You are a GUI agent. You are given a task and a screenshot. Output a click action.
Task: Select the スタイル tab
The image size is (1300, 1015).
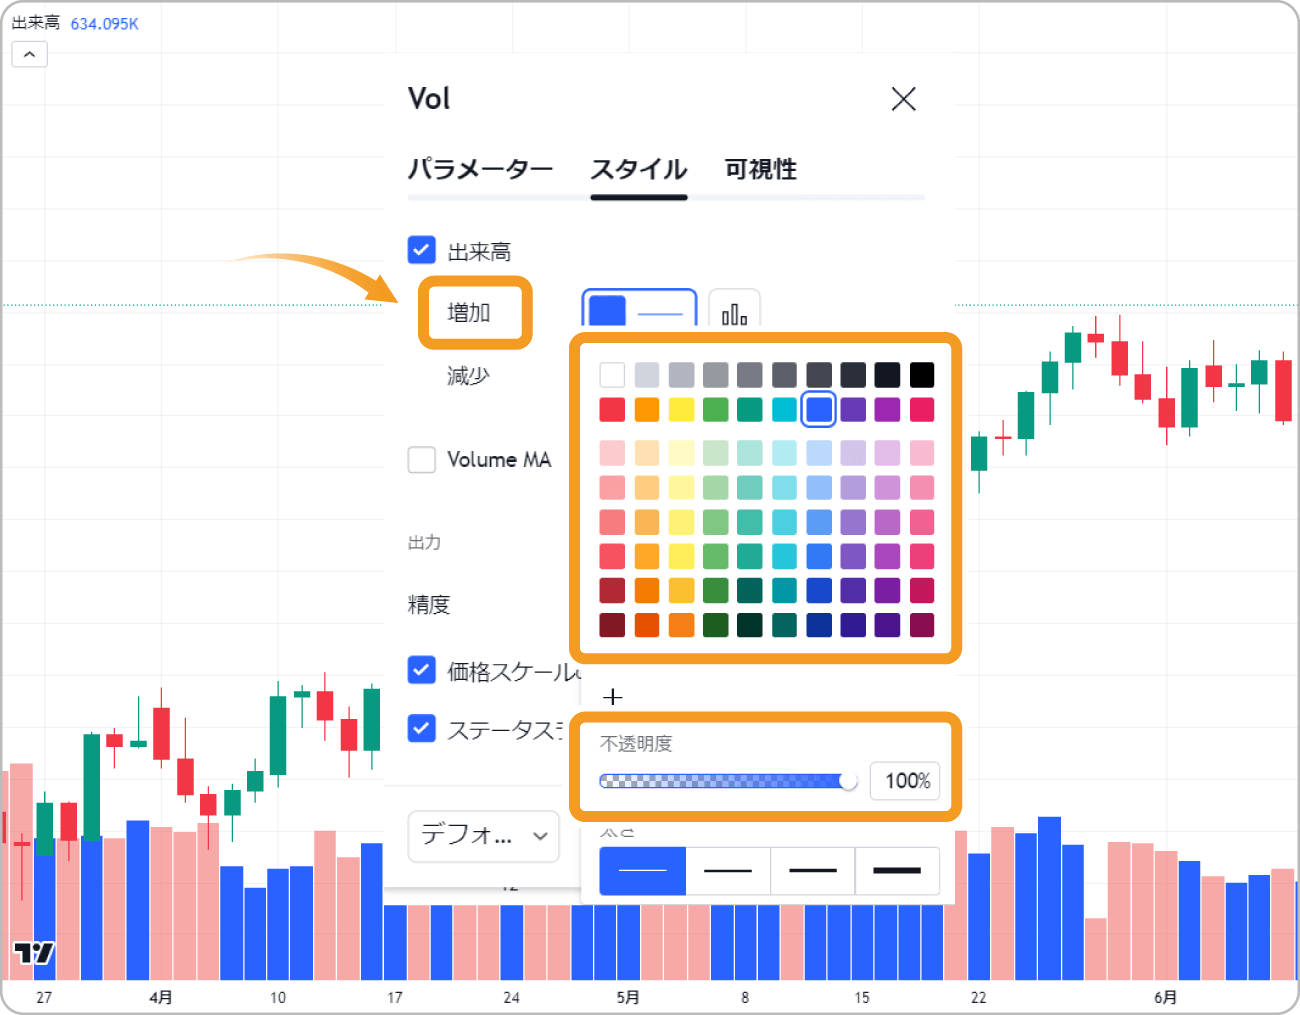(638, 169)
